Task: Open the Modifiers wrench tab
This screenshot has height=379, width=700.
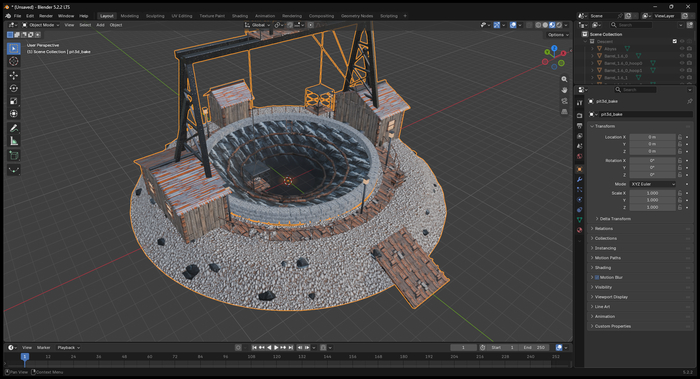Action: click(579, 179)
